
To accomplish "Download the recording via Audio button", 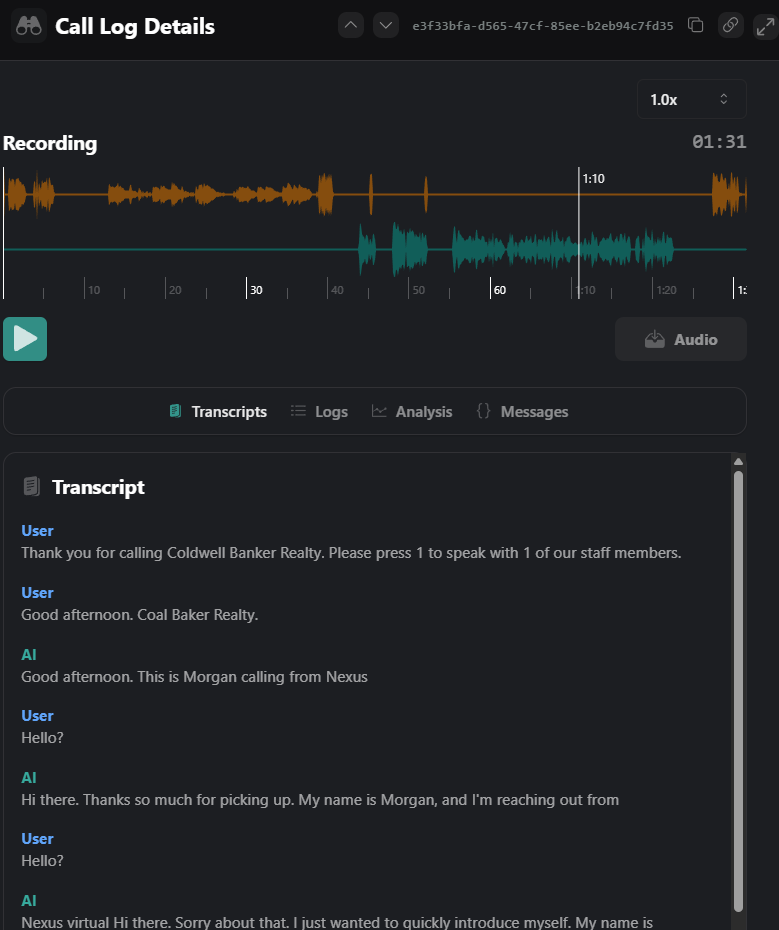I will [681, 339].
